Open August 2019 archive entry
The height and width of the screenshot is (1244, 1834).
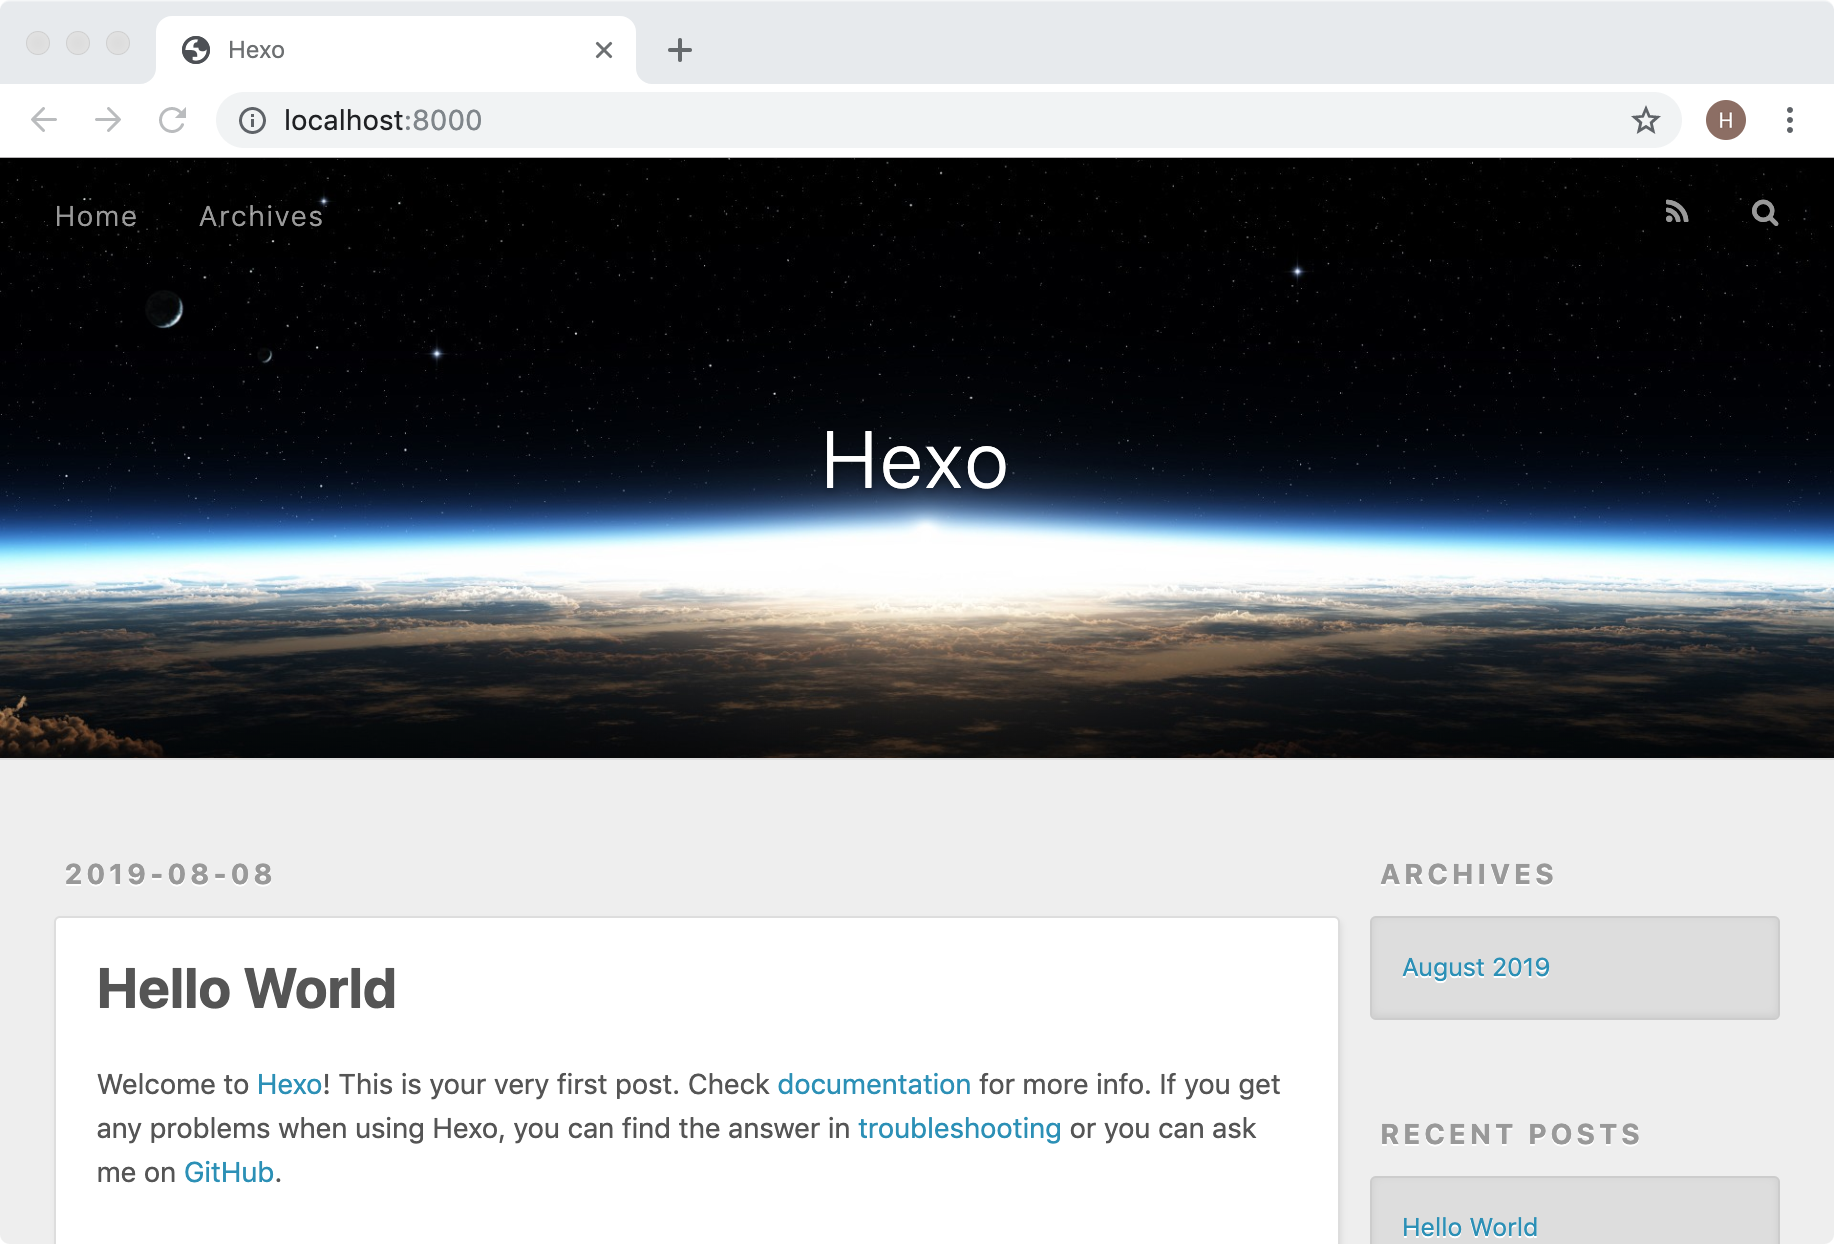click(x=1476, y=967)
